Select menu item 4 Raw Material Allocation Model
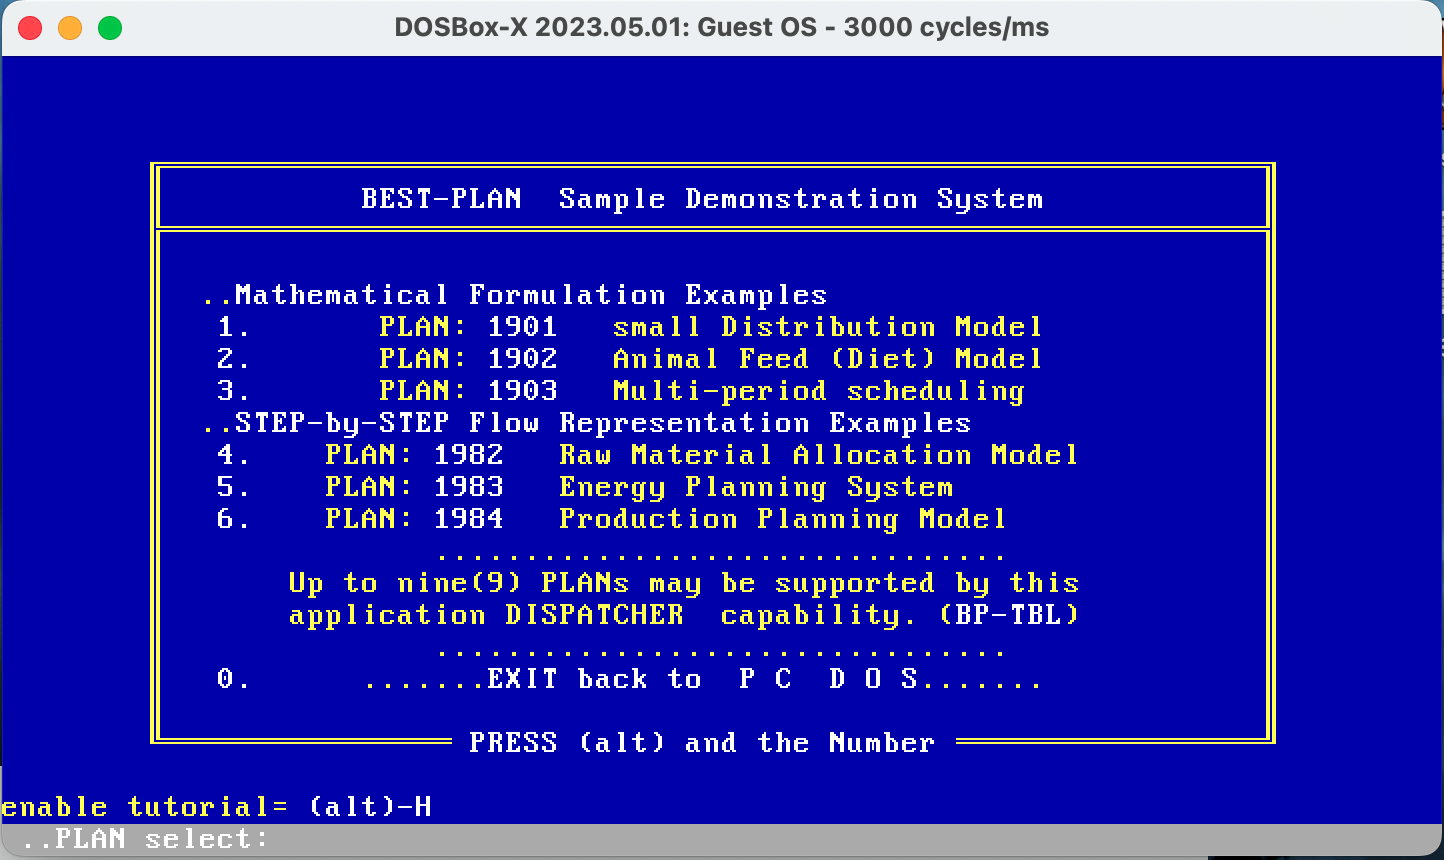This screenshot has height=860, width=1444. click(x=647, y=455)
